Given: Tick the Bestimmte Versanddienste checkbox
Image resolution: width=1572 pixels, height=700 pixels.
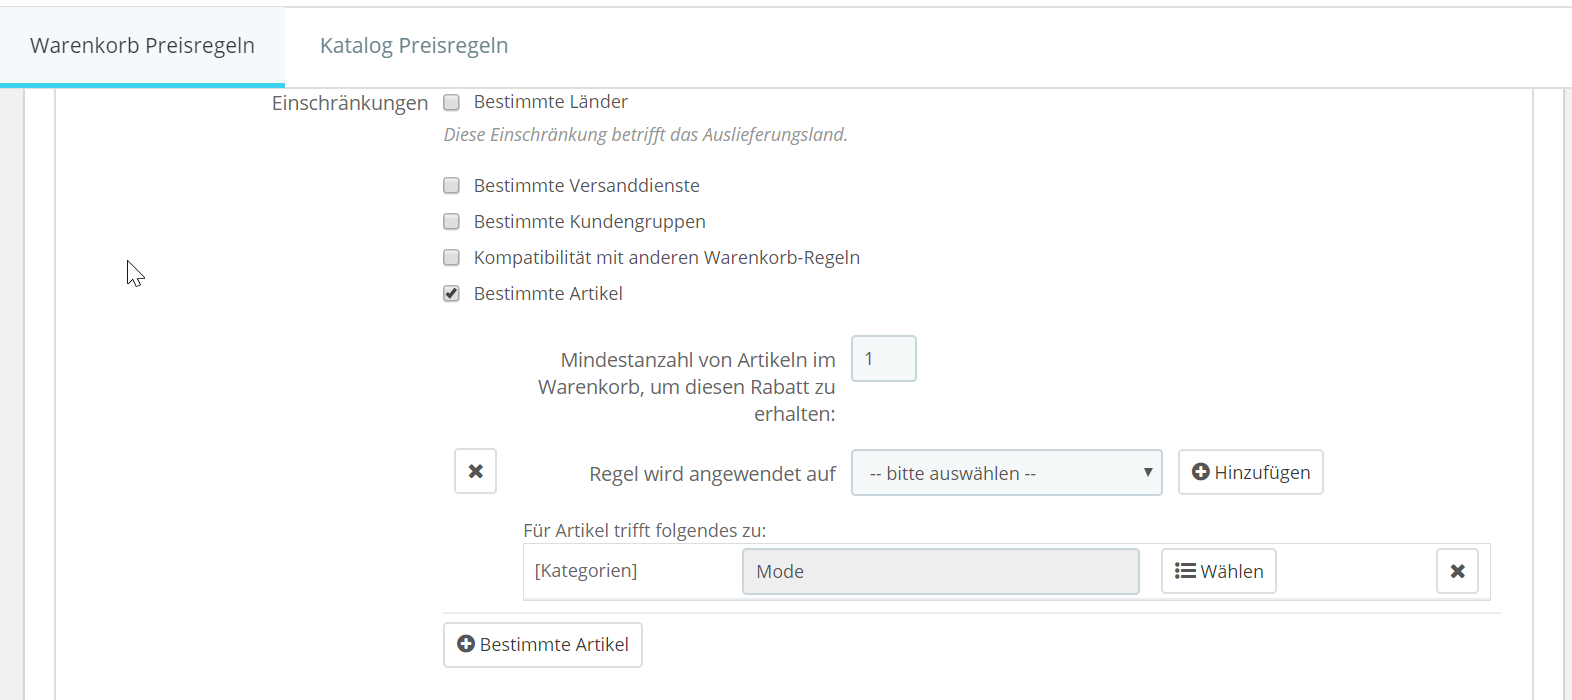Looking at the screenshot, I should click(x=452, y=186).
